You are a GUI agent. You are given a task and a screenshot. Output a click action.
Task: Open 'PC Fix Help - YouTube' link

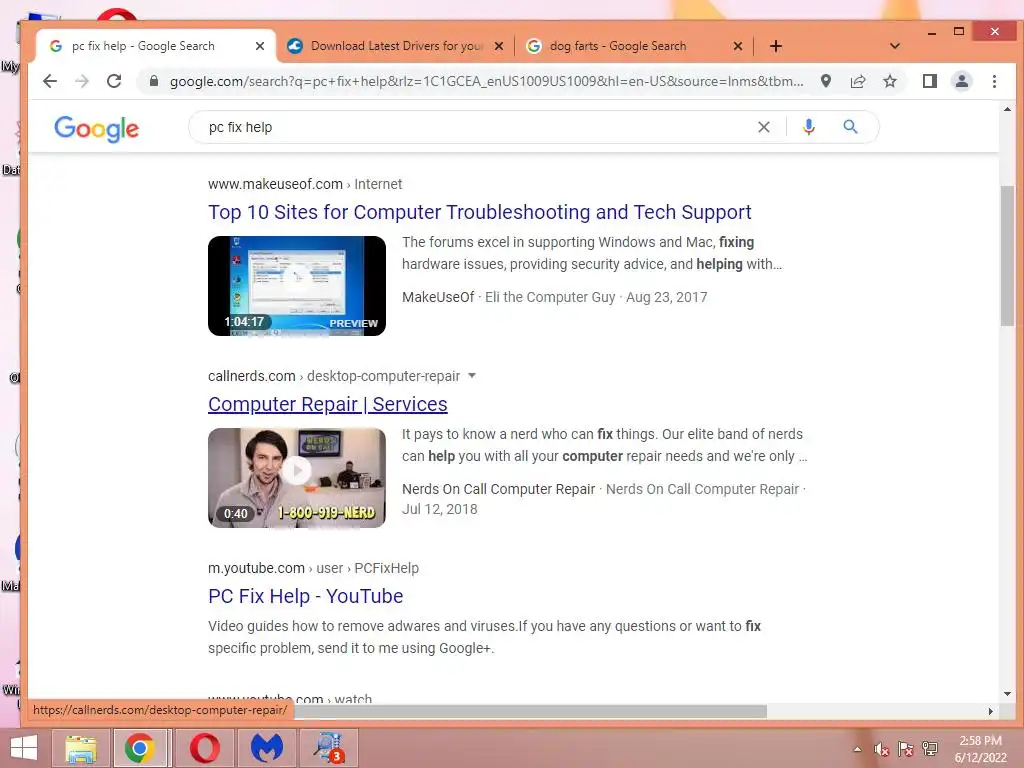pos(305,596)
